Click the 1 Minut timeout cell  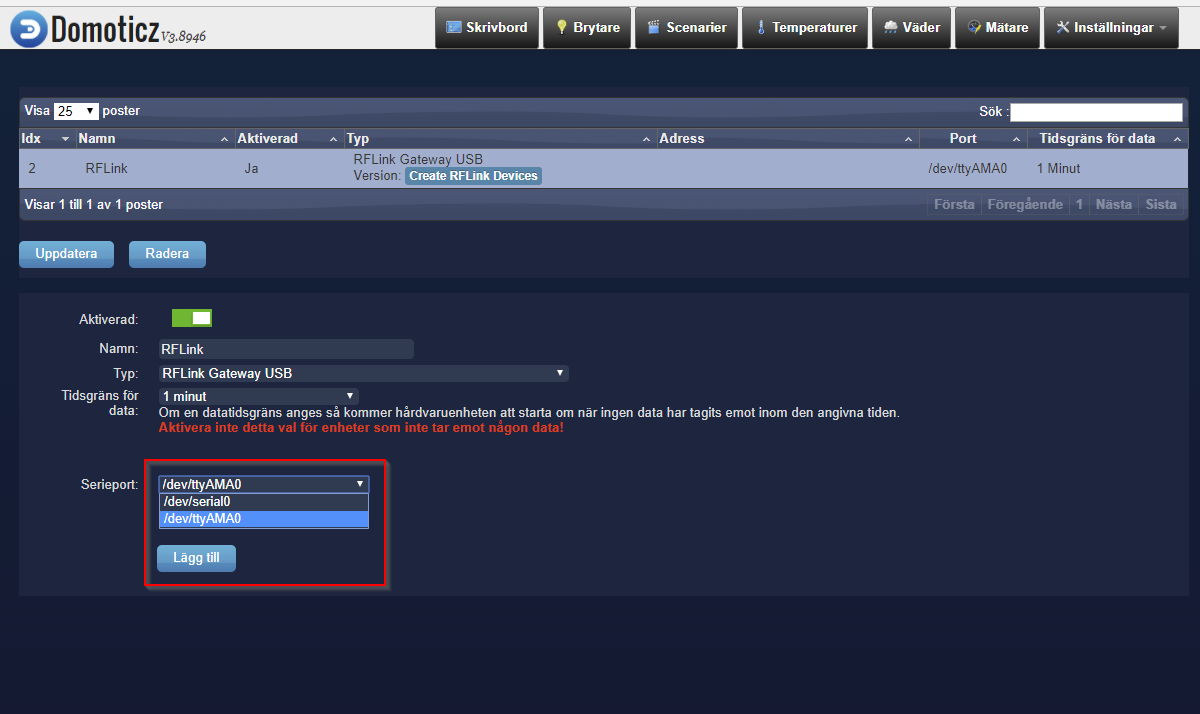click(1059, 169)
